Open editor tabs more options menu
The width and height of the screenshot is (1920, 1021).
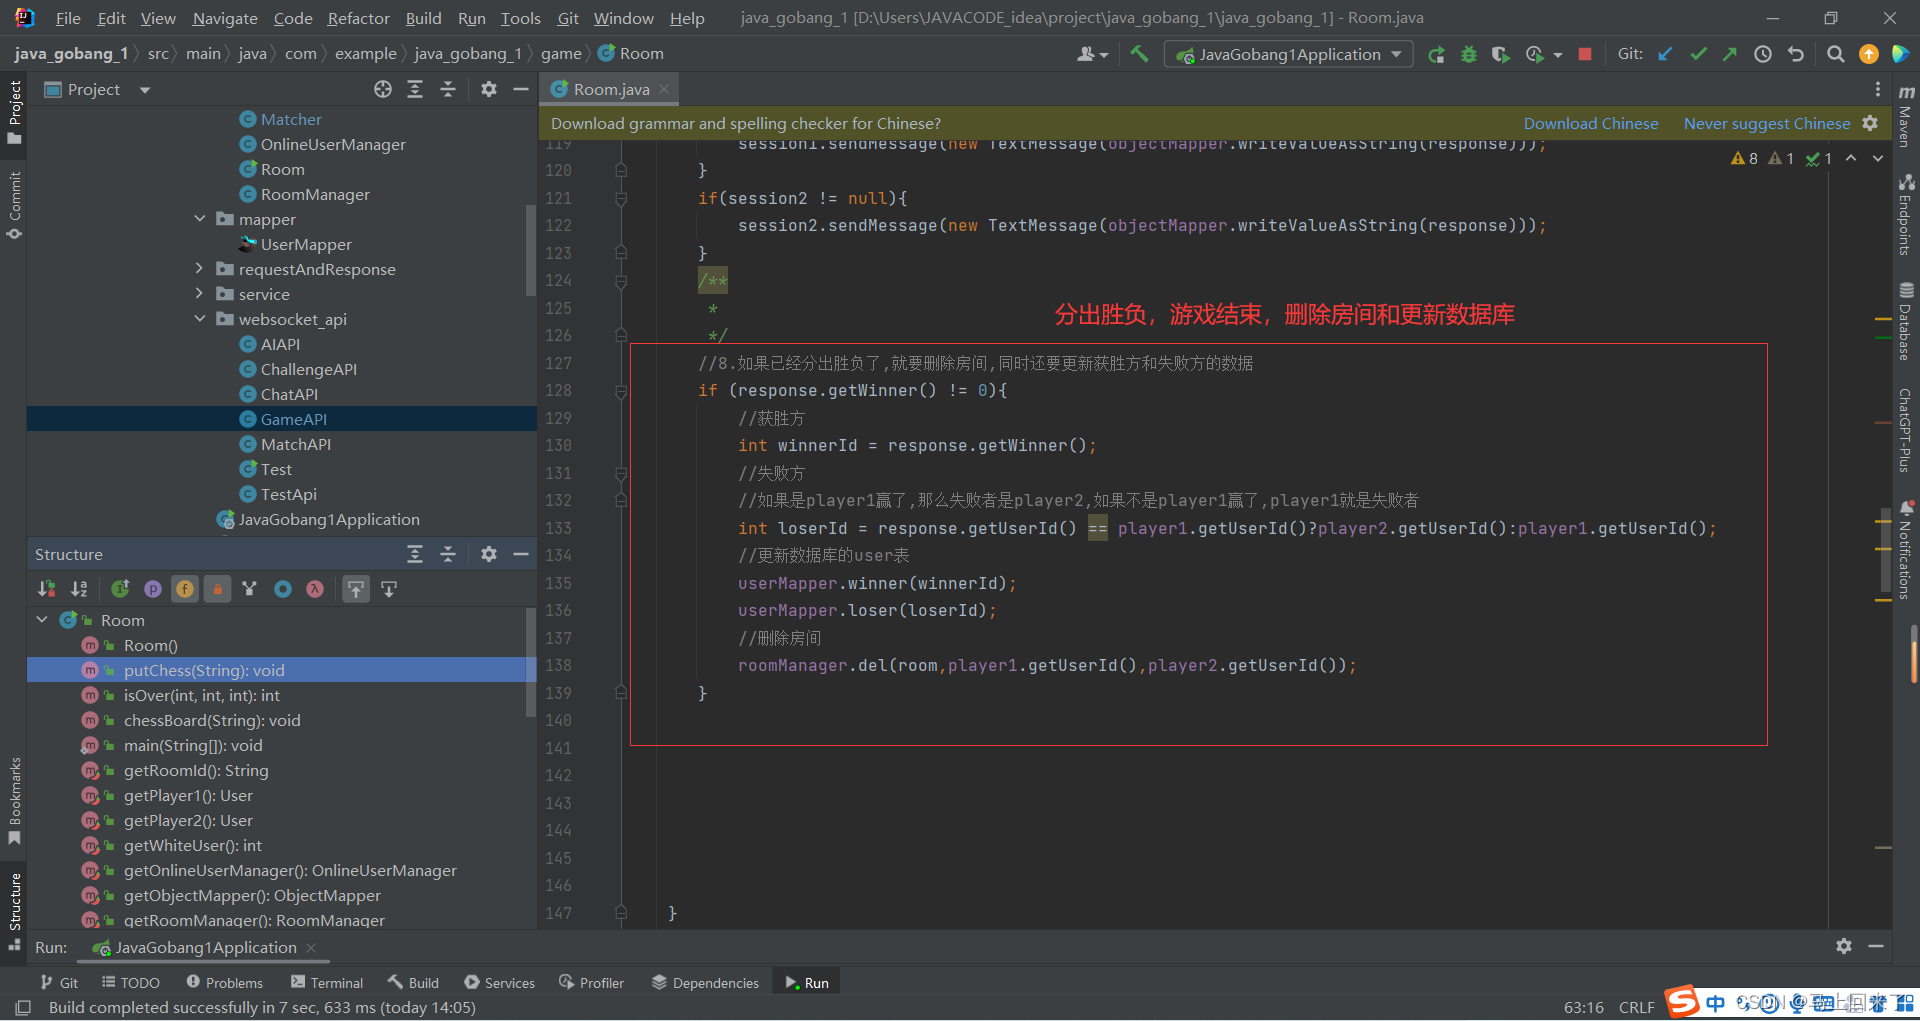tap(1877, 89)
